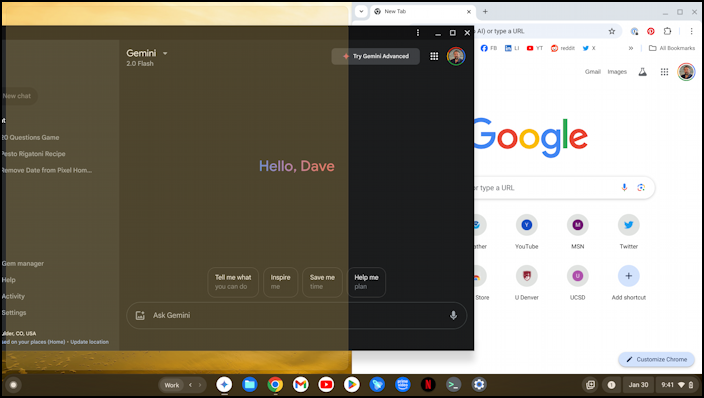Open Terminal app from shelf
The height and width of the screenshot is (398, 704).
point(453,385)
